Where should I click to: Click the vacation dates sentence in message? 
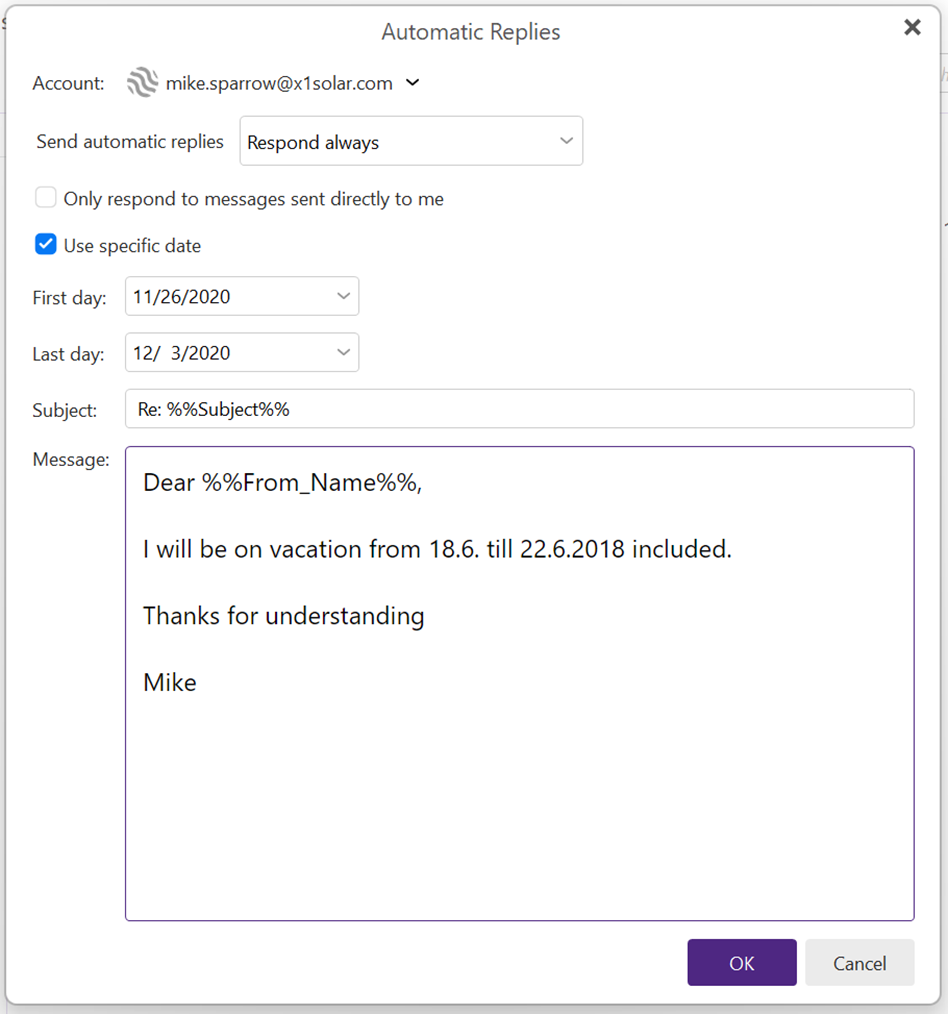tap(437, 549)
